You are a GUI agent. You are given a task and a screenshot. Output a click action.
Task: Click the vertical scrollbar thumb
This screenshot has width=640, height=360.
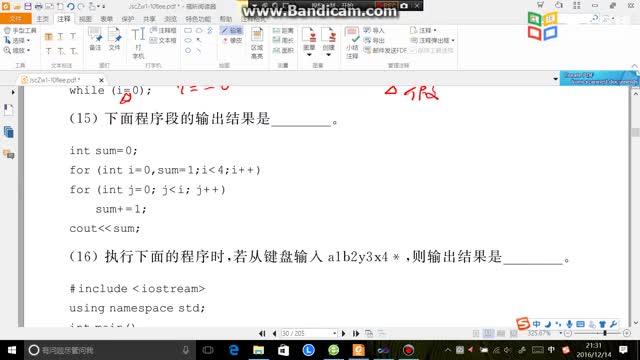click(635, 132)
